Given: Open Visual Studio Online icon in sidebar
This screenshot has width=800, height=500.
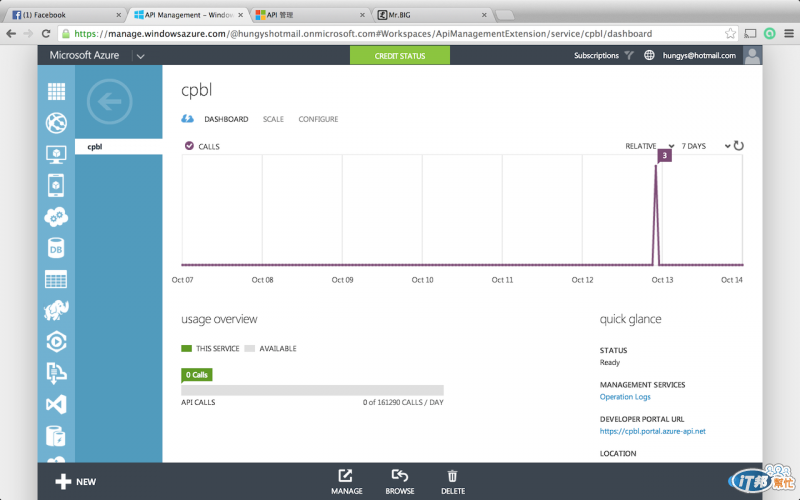Looking at the screenshot, I should click(56, 405).
